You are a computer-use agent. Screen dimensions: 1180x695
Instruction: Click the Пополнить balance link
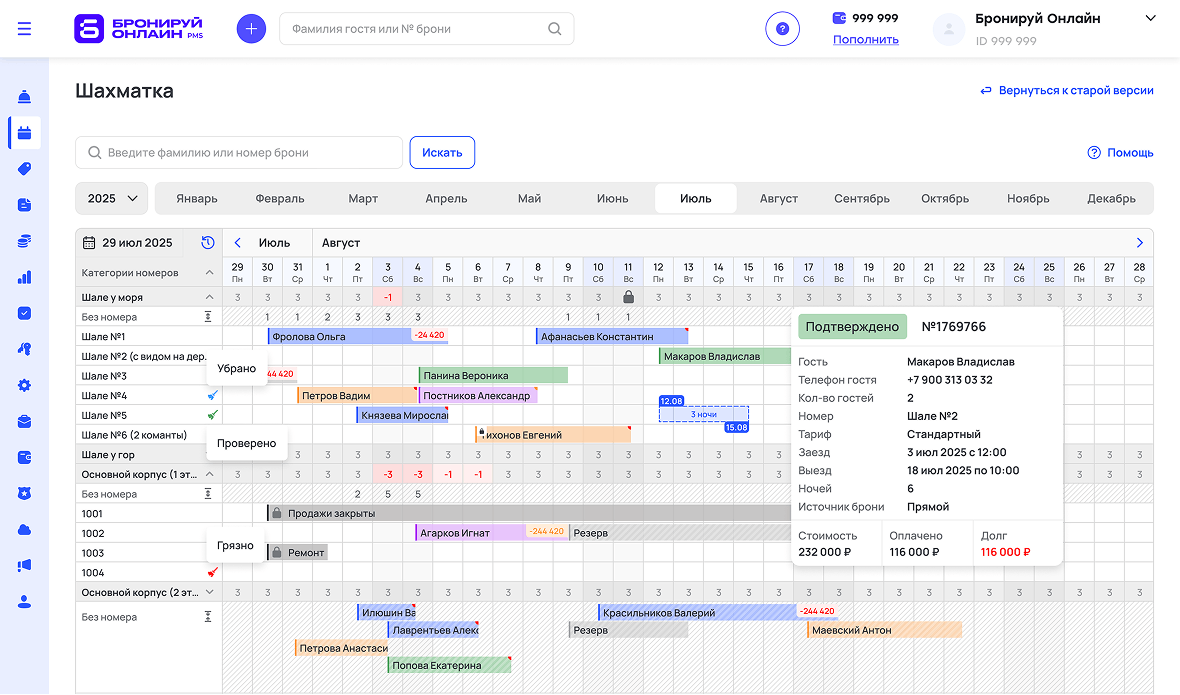coord(865,40)
